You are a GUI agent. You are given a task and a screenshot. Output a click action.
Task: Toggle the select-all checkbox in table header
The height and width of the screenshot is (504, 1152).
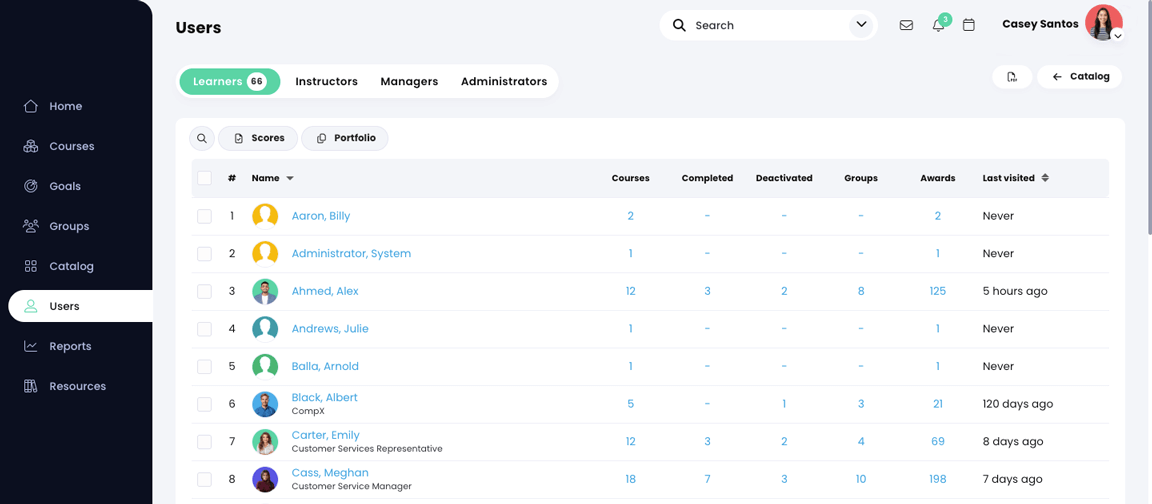[204, 178]
